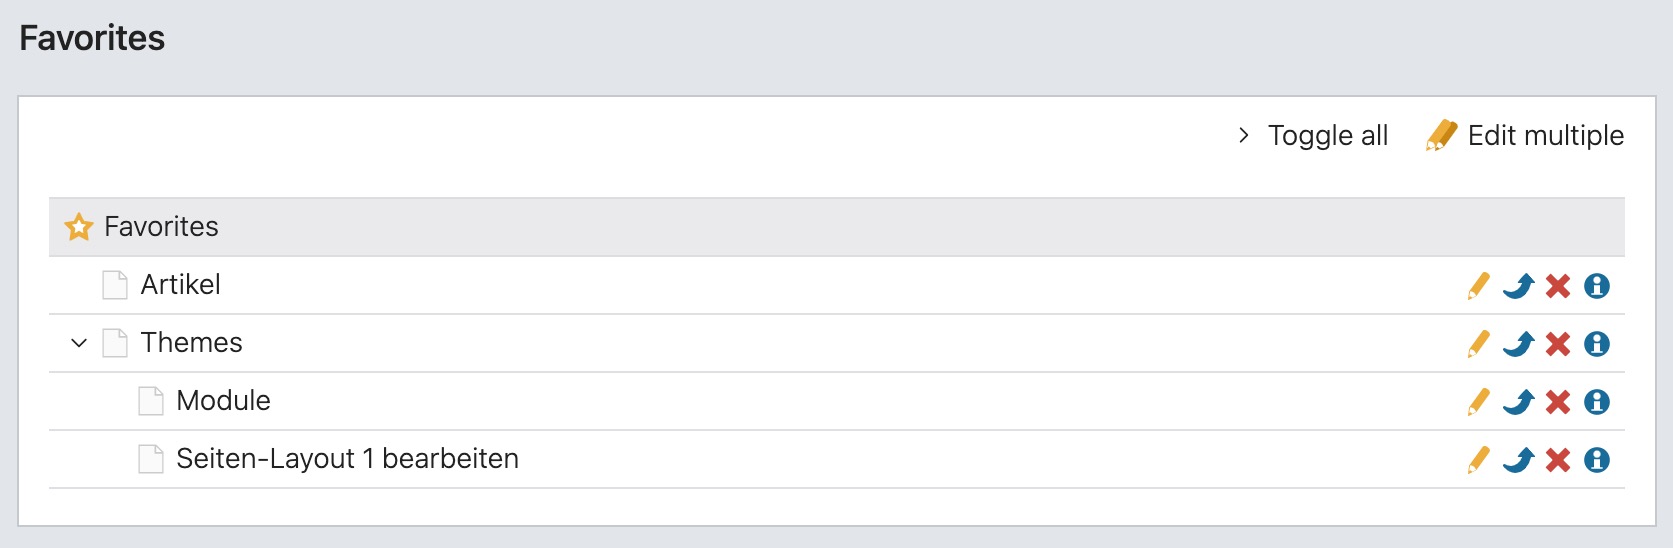The width and height of the screenshot is (1673, 548).
Task: Open Edit multiple mode
Action: (x=1525, y=135)
